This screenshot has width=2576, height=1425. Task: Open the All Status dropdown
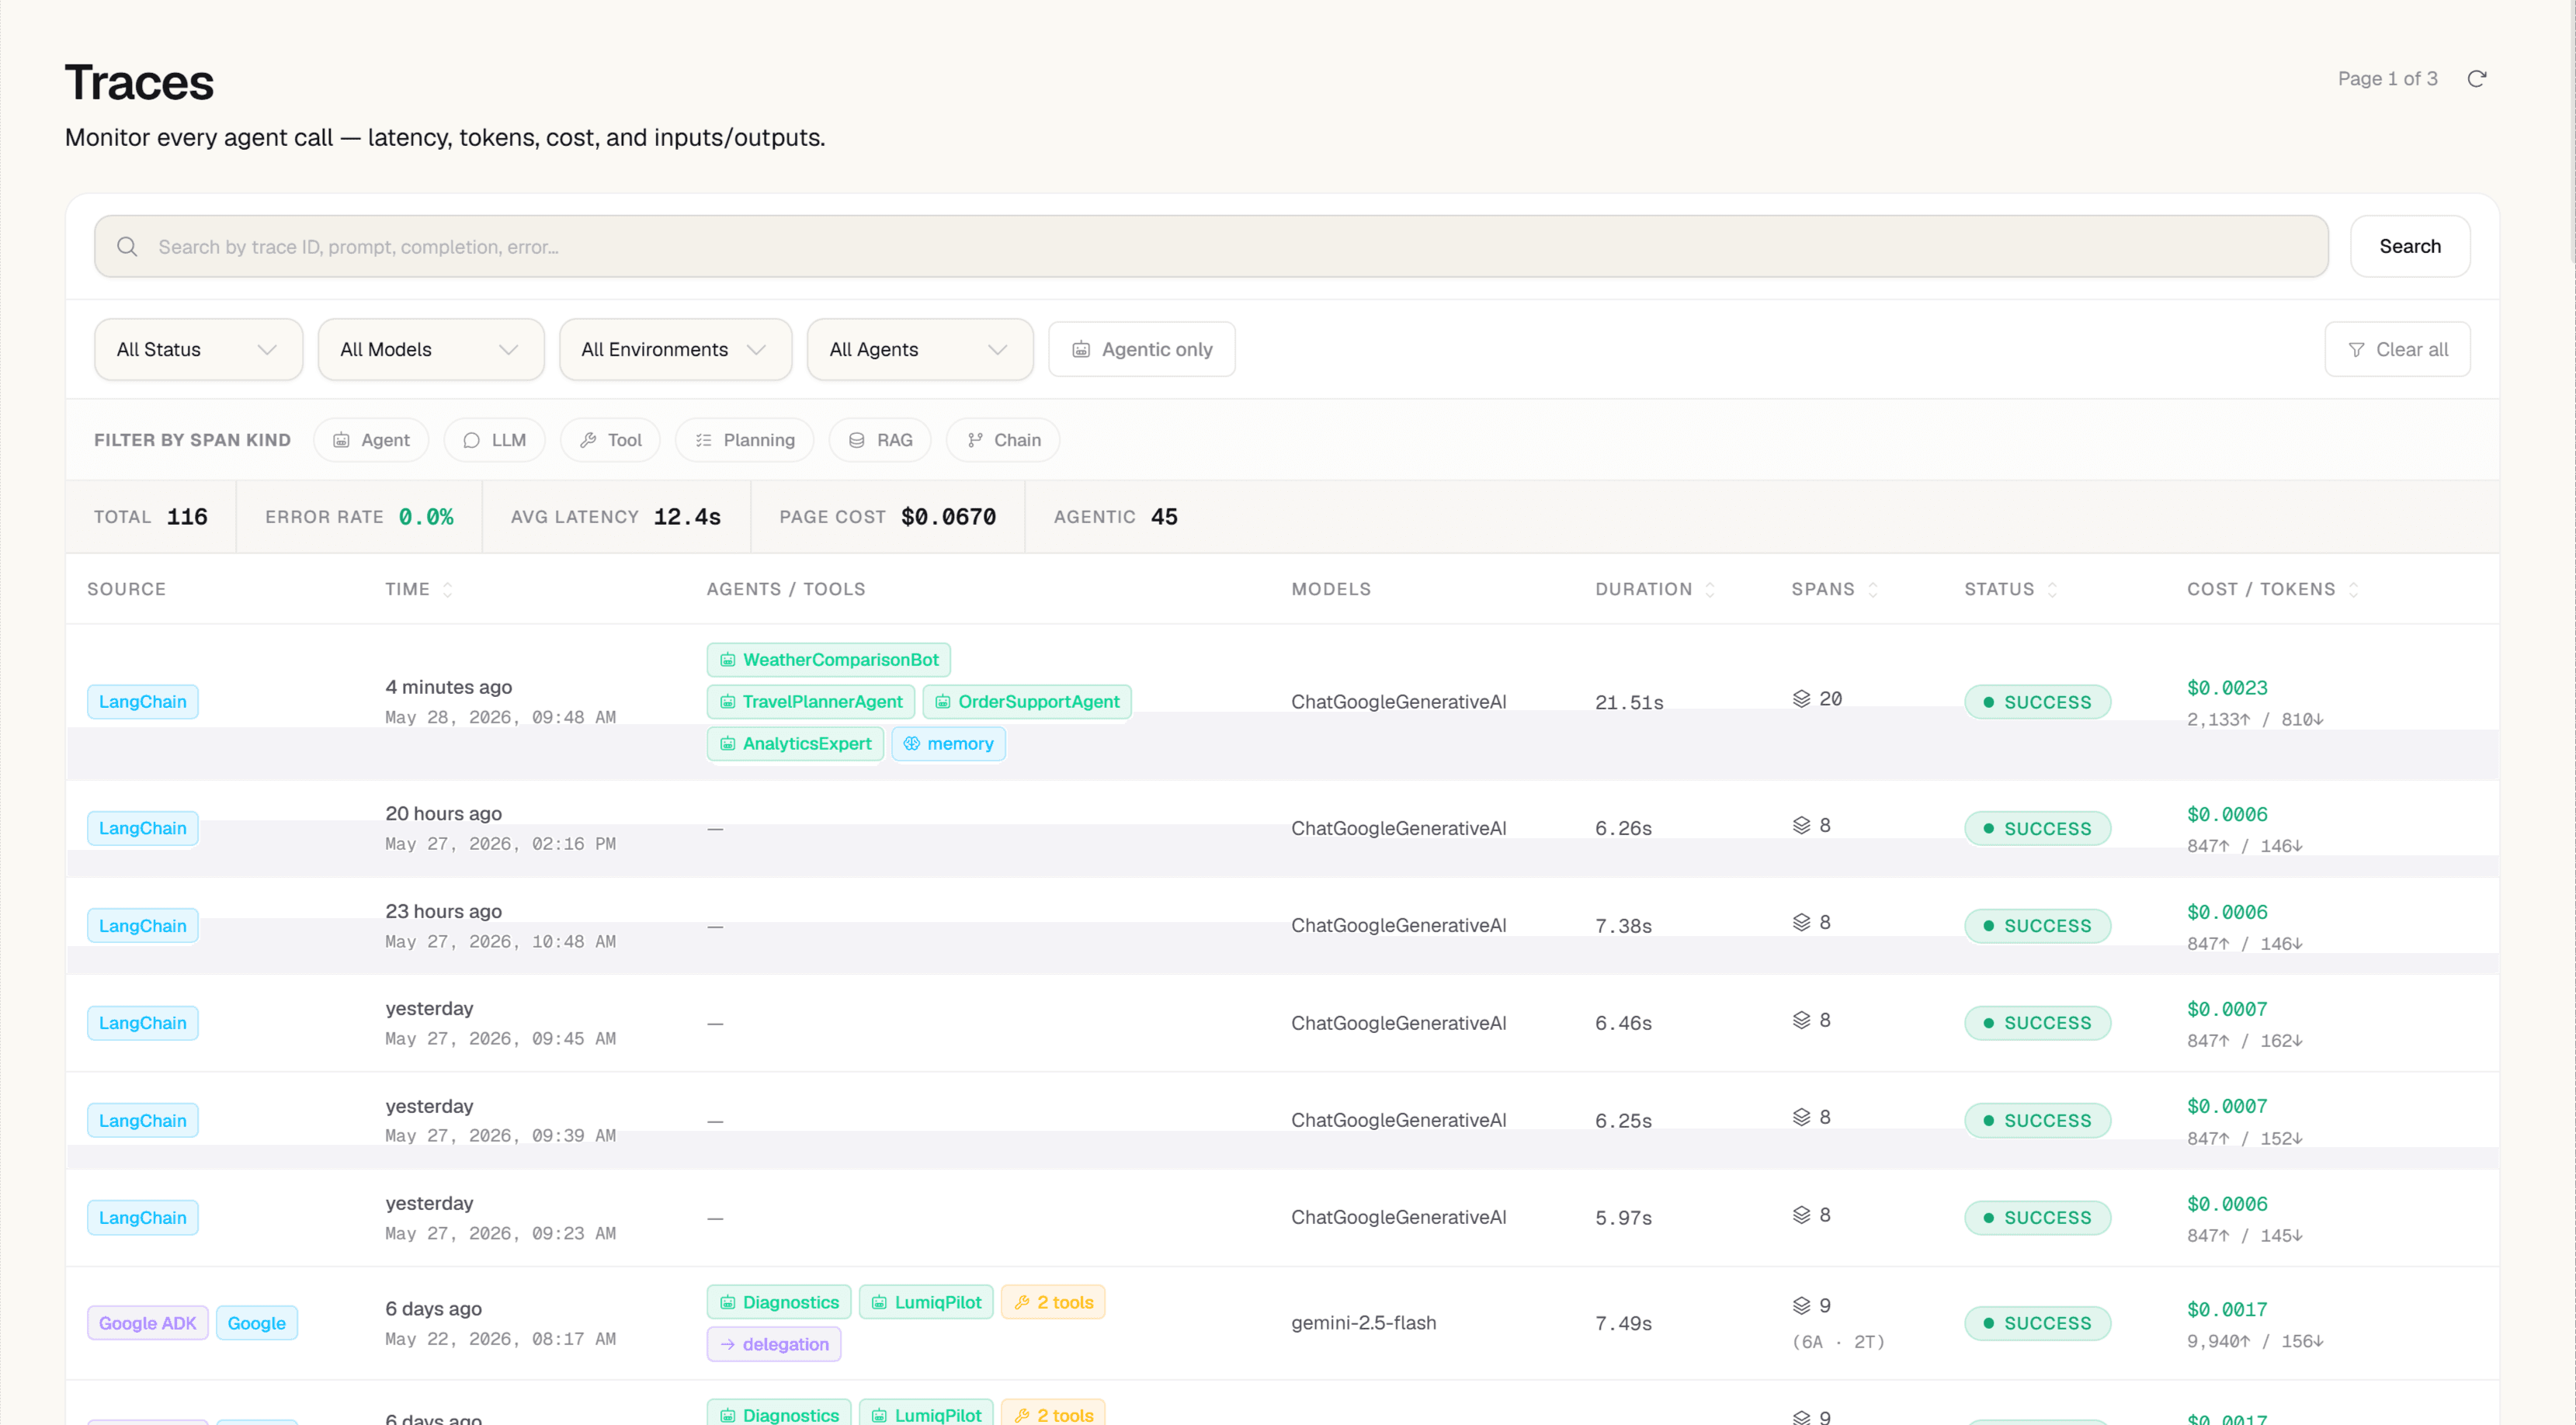click(x=198, y=349)
